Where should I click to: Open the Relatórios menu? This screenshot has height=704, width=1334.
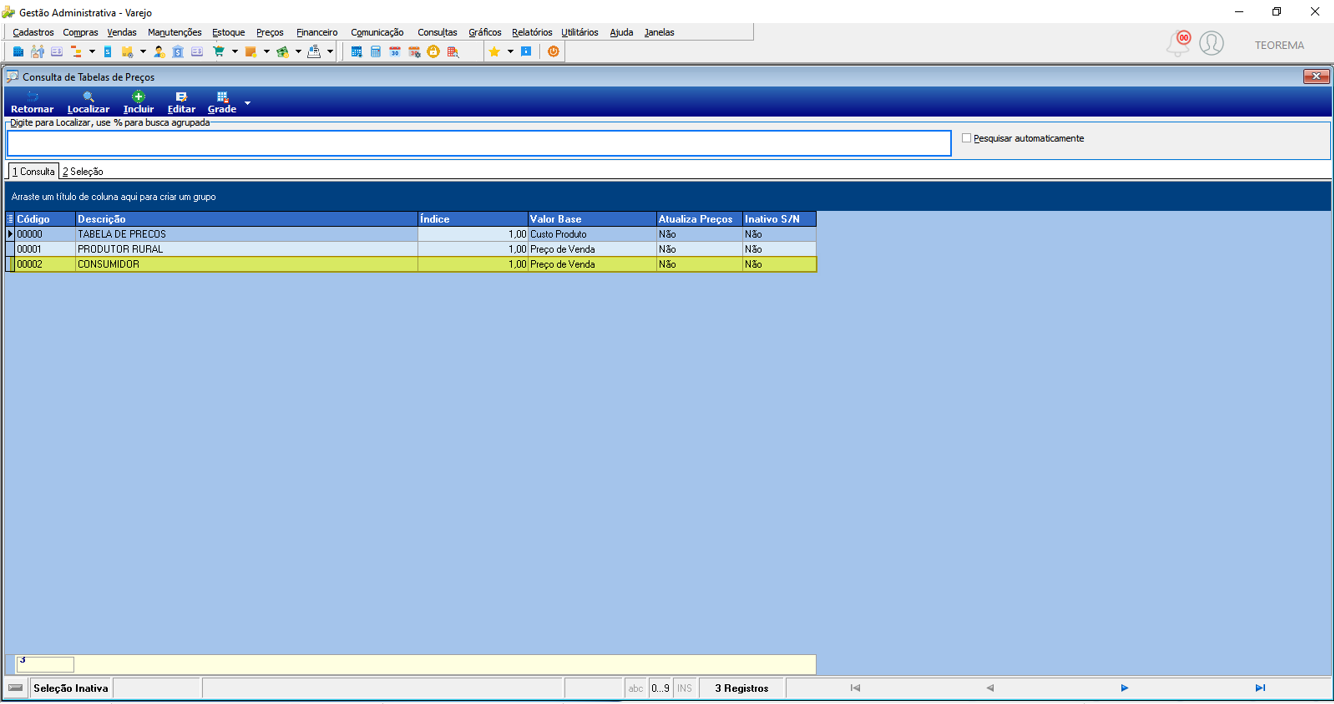(532, 32)
